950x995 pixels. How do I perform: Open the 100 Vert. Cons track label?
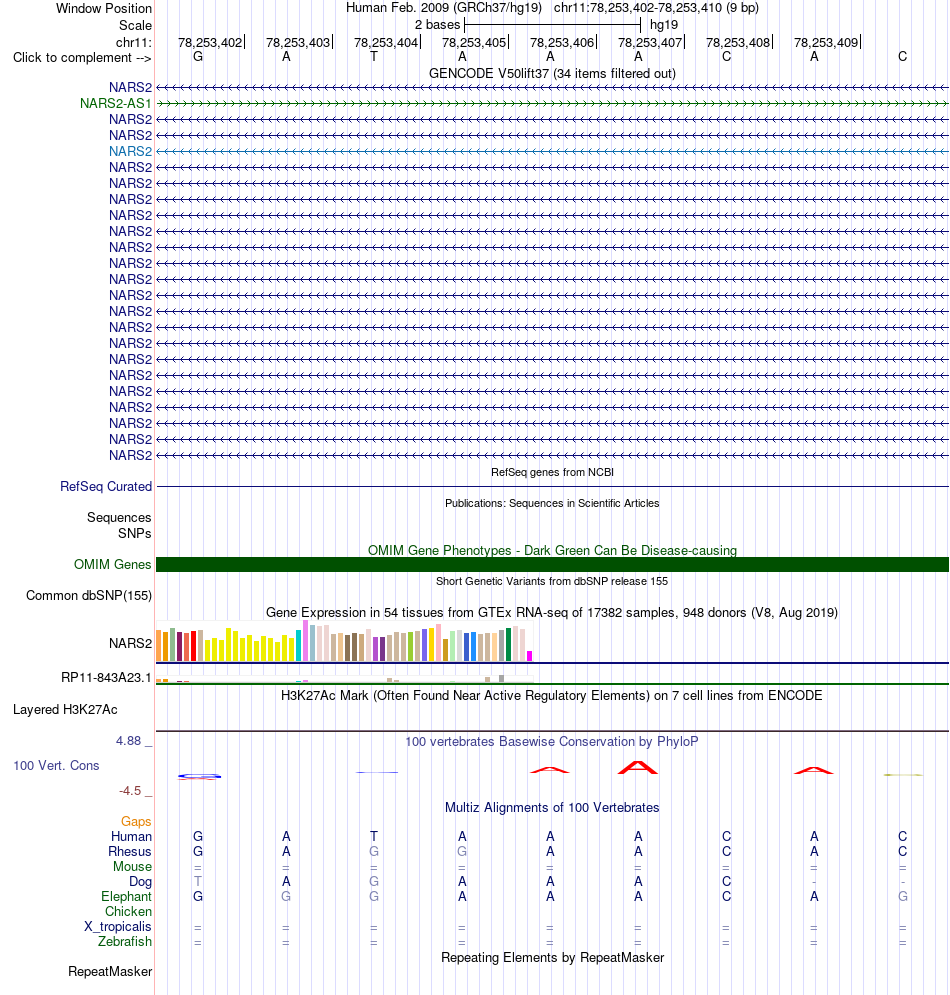[x=56, y=765]
